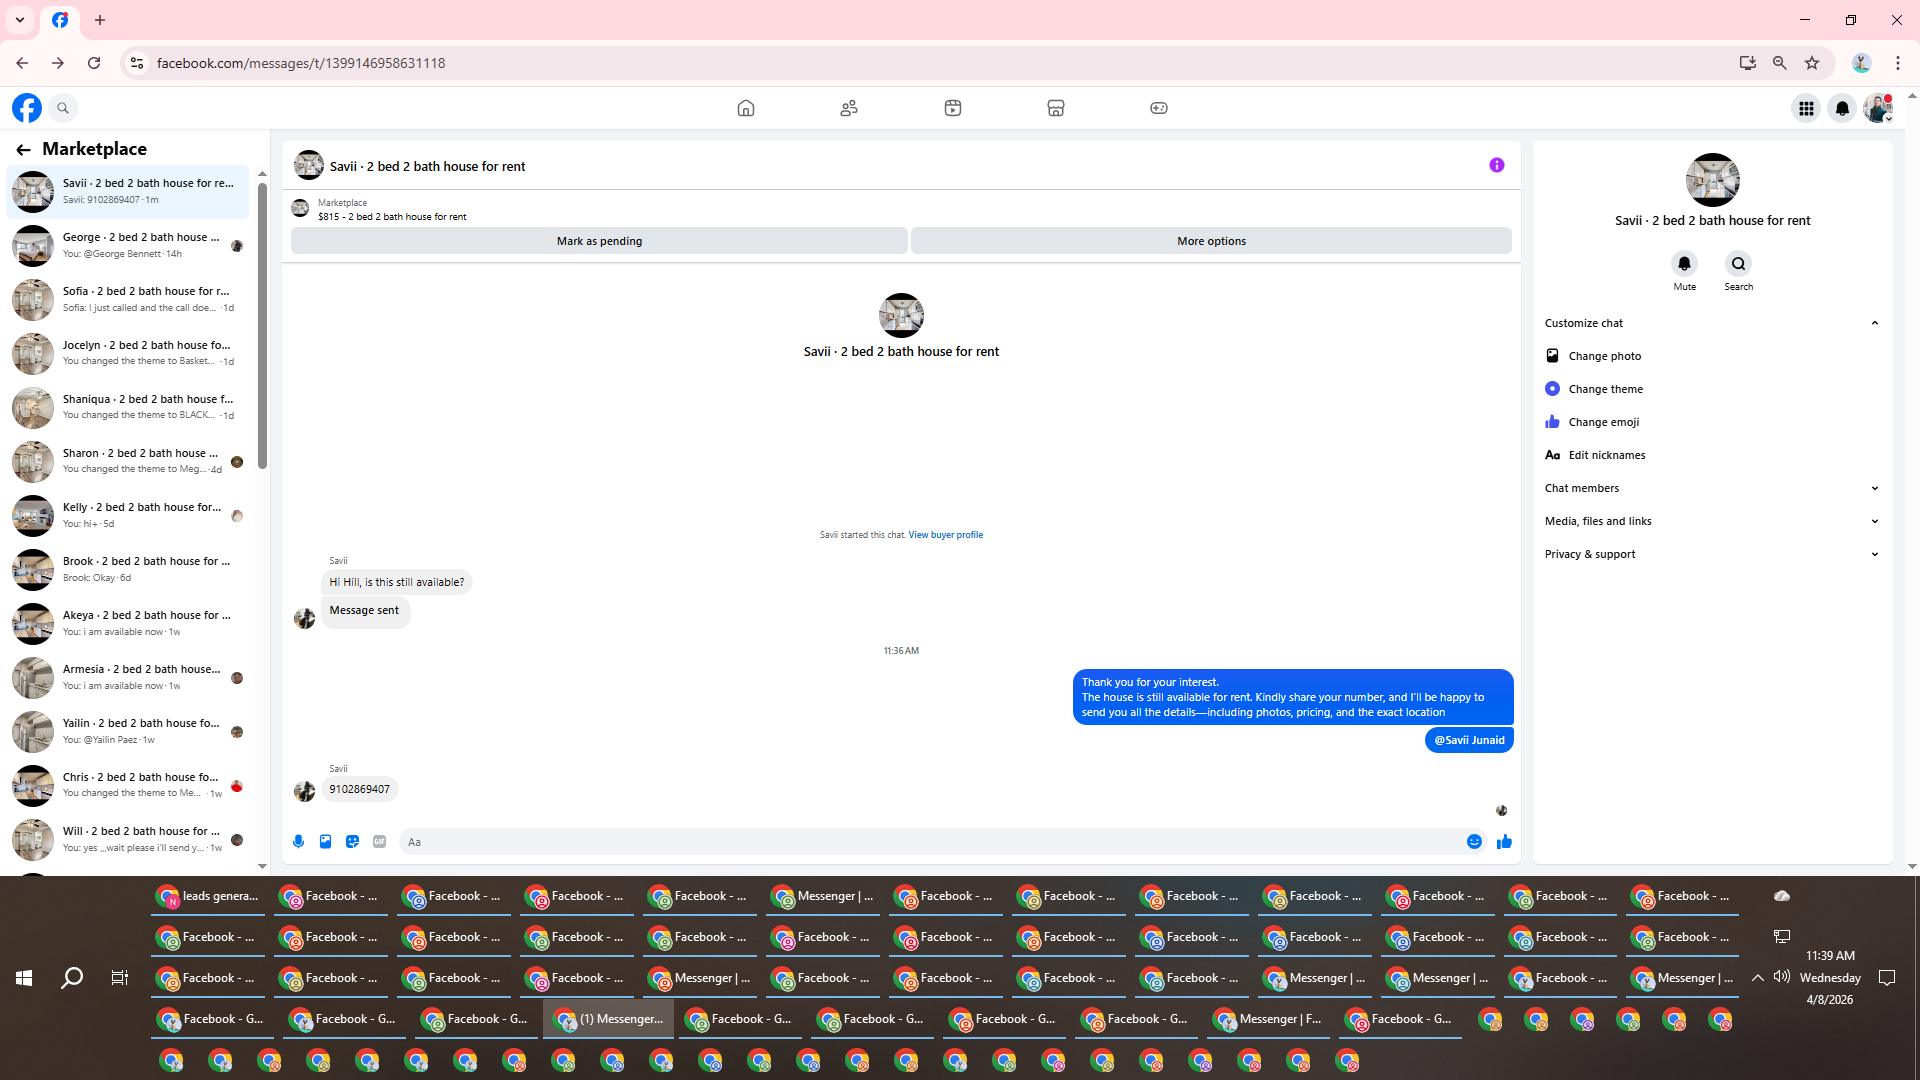The width and height of the screenshot is (1920, 1080).
Task: Open the GIF picker icon
Action: click(379, 842)
